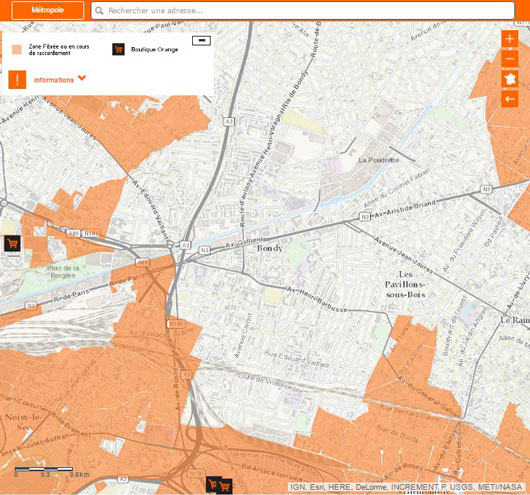Click the Av-Aristide Briand street label
The width and height of the screenshot is (530, 495).
(x=404, y=209)
